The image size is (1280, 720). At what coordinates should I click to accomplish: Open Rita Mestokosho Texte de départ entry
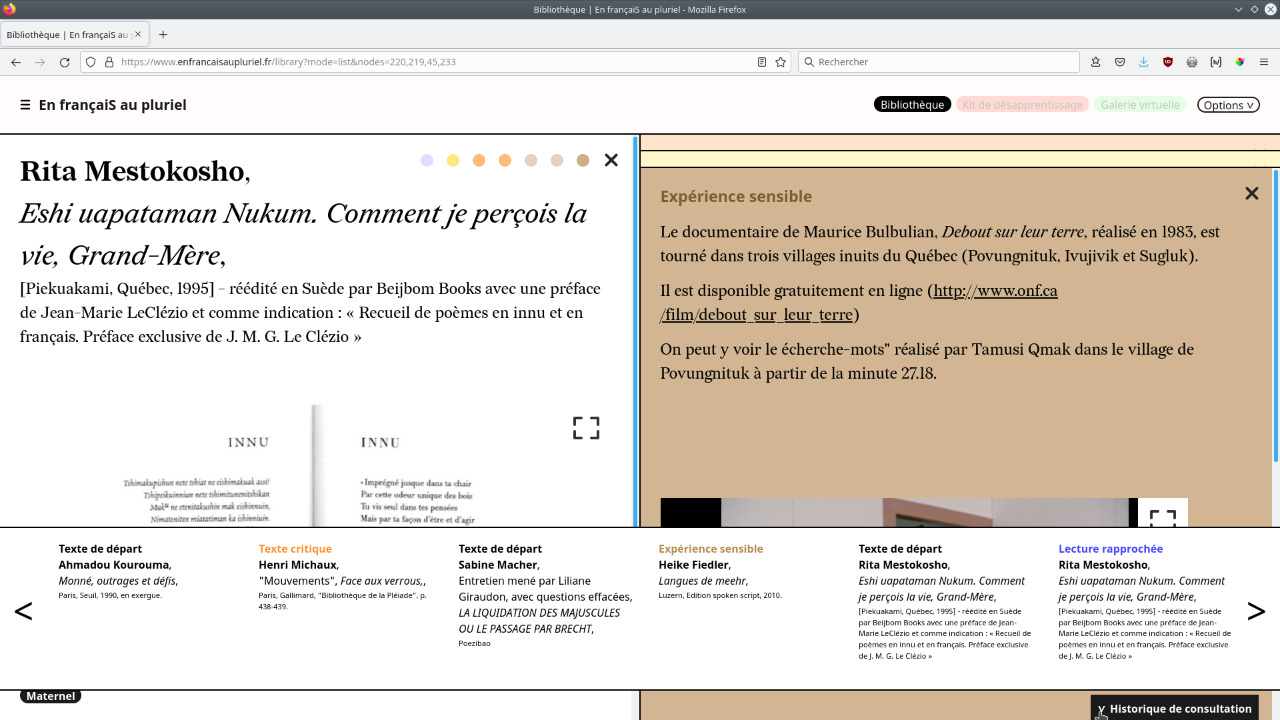coord(946,602)
